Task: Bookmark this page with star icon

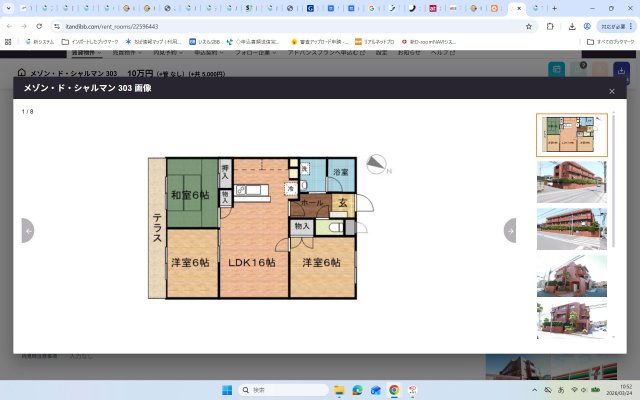Action: tap(529, 26)
